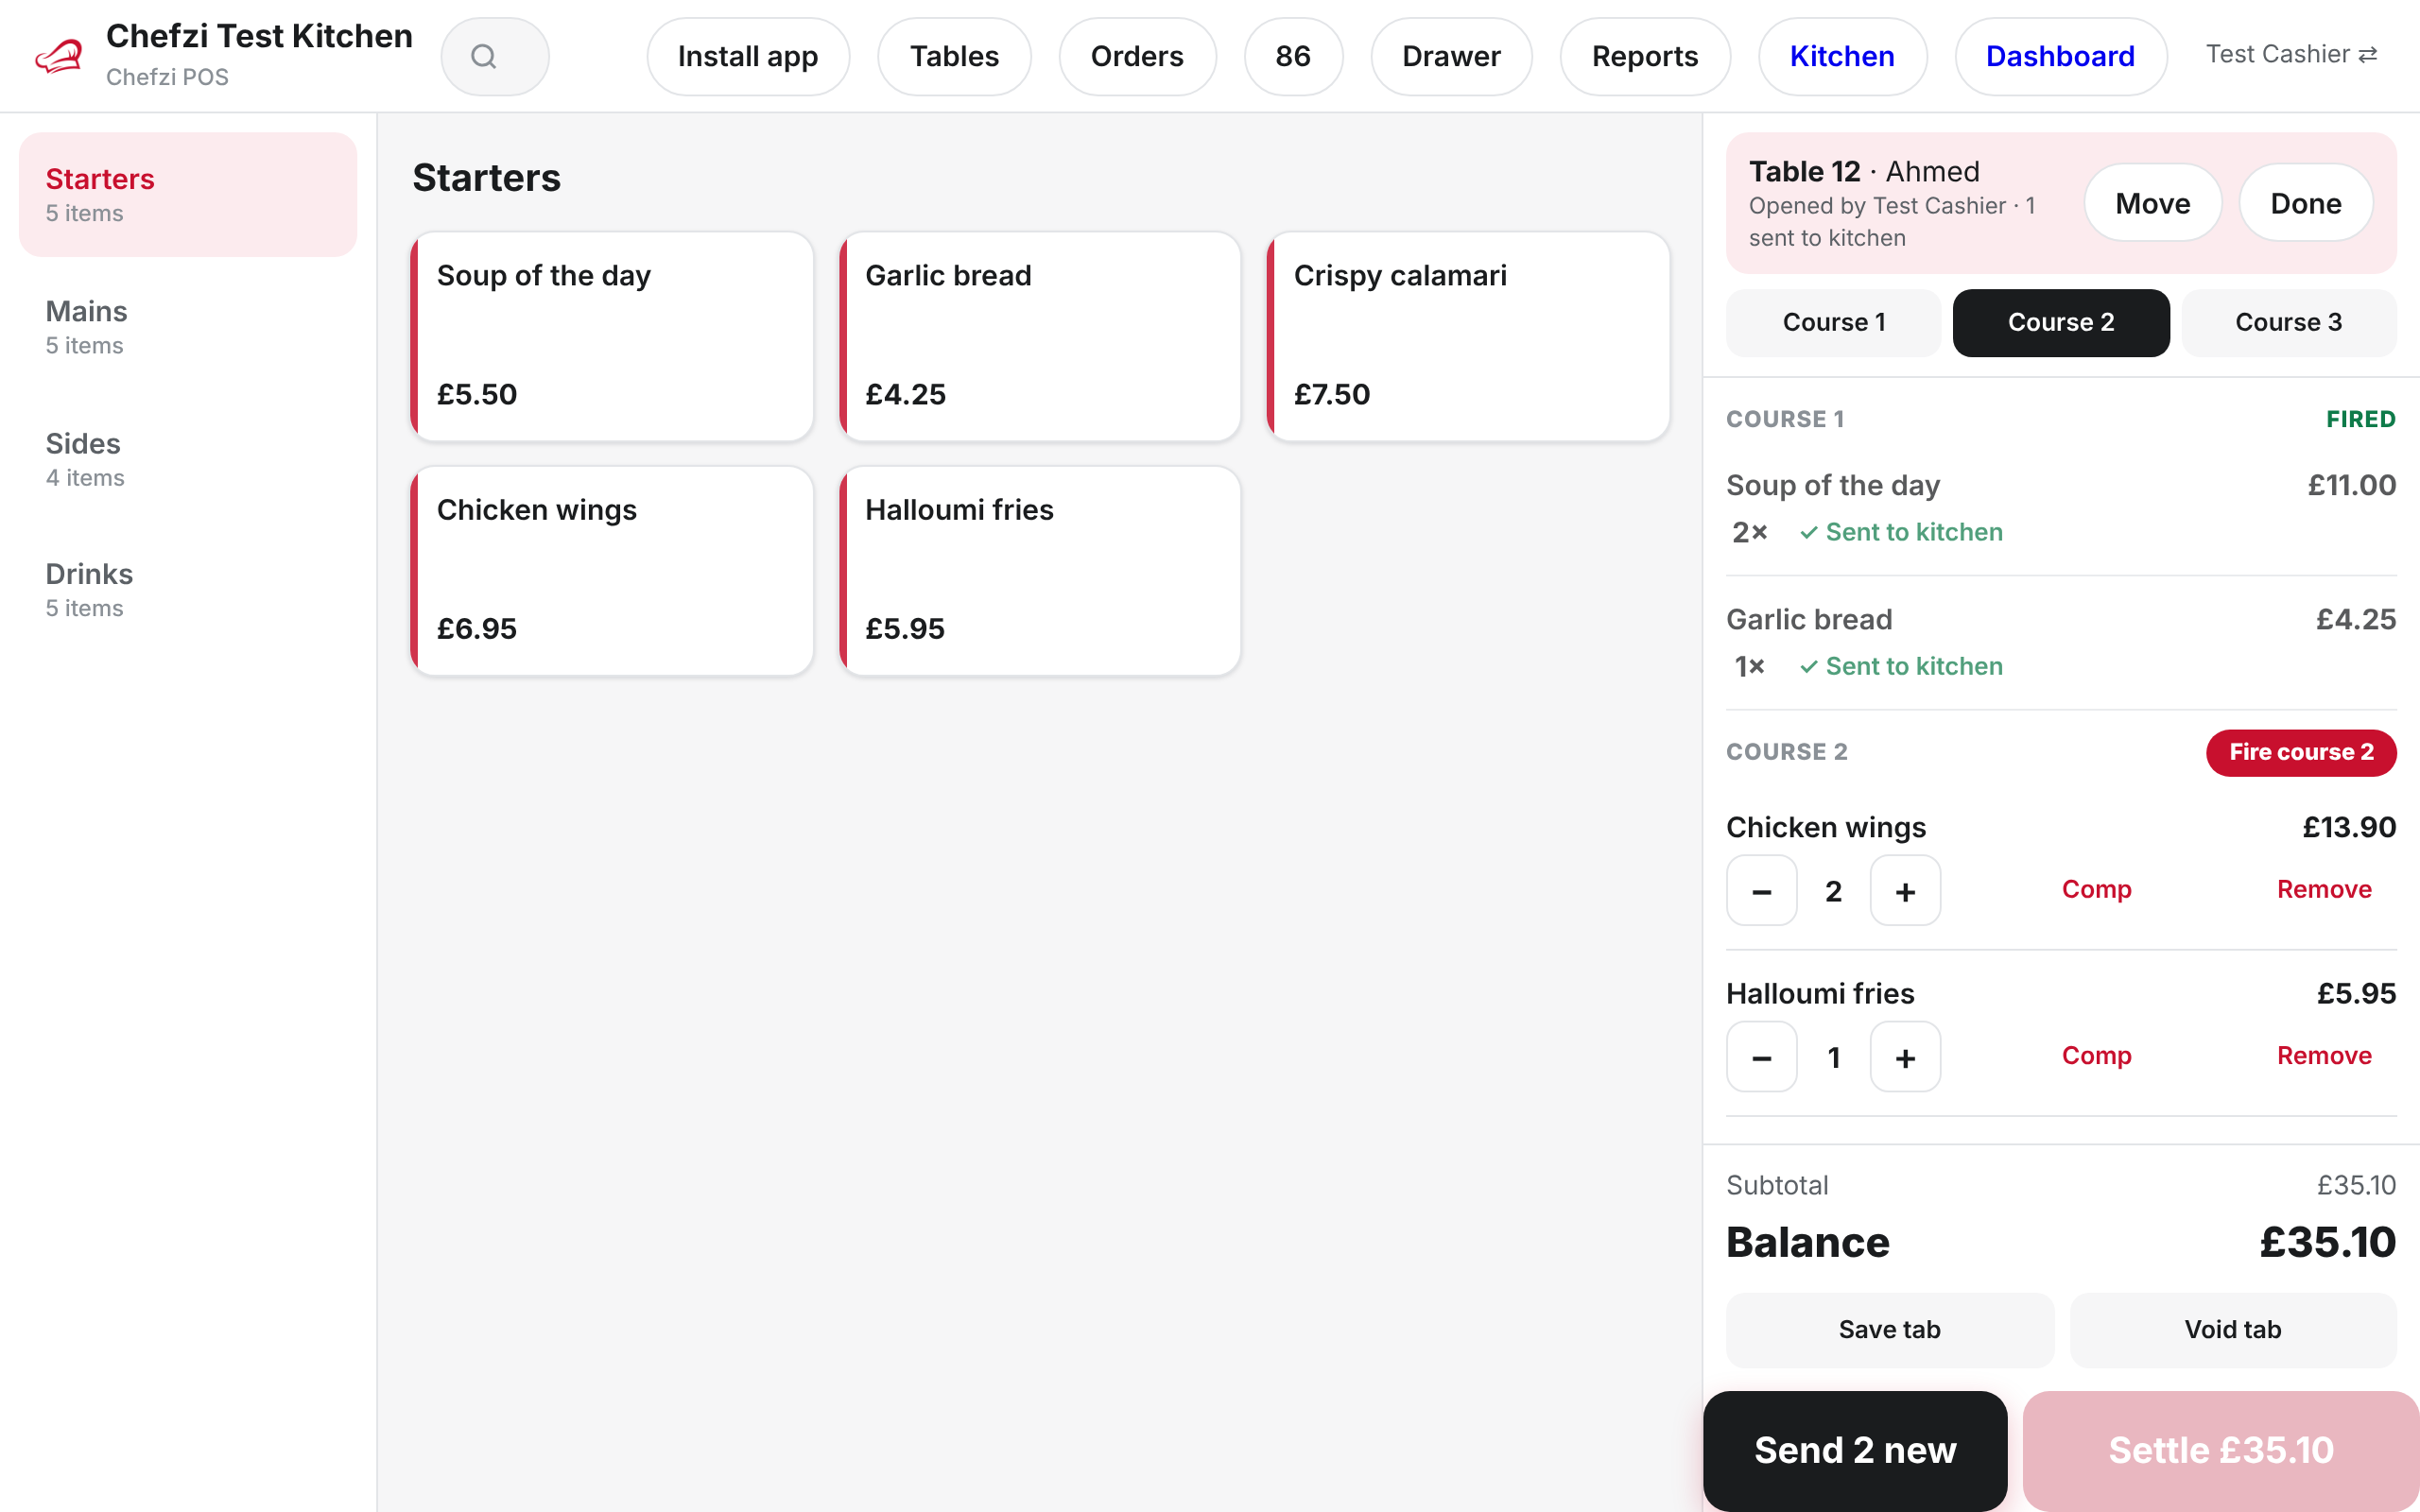Open the search magnifier button
Image resolution: width=2420 pixels, height=1512 pixels.
[494, 56]
